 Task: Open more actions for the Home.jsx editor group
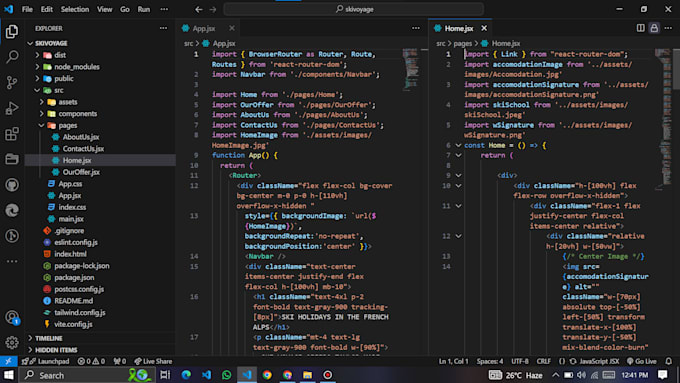point(668,28)
